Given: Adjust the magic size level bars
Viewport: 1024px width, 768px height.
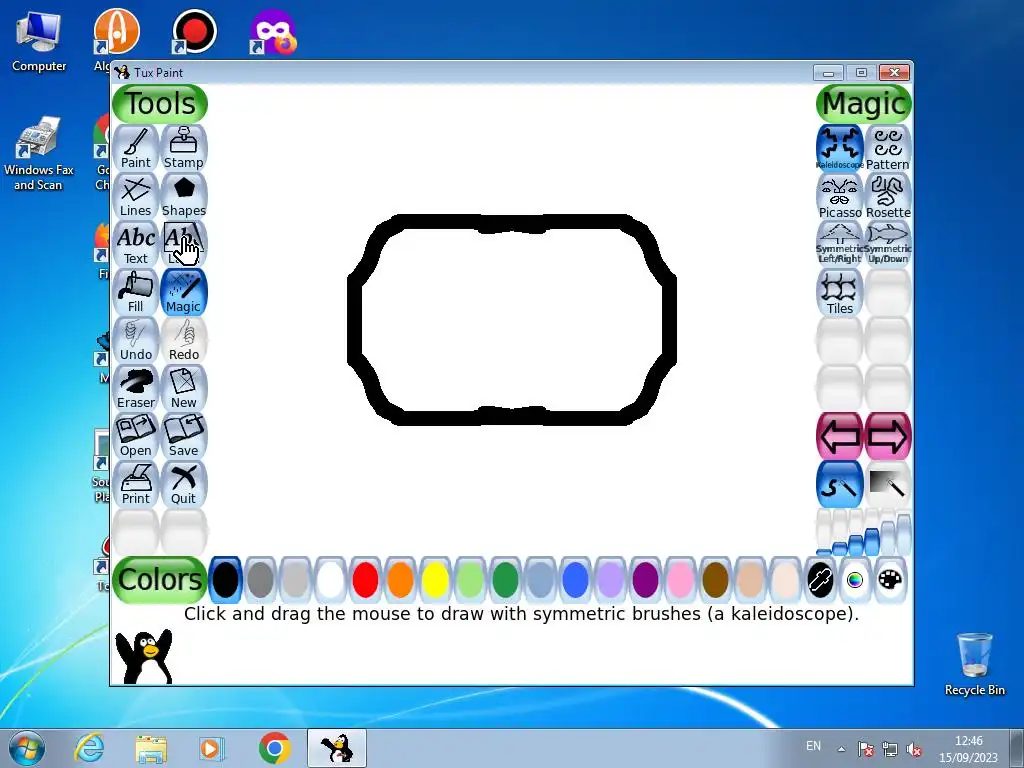Looking at the screenshot, I should [x=863, y=533].
